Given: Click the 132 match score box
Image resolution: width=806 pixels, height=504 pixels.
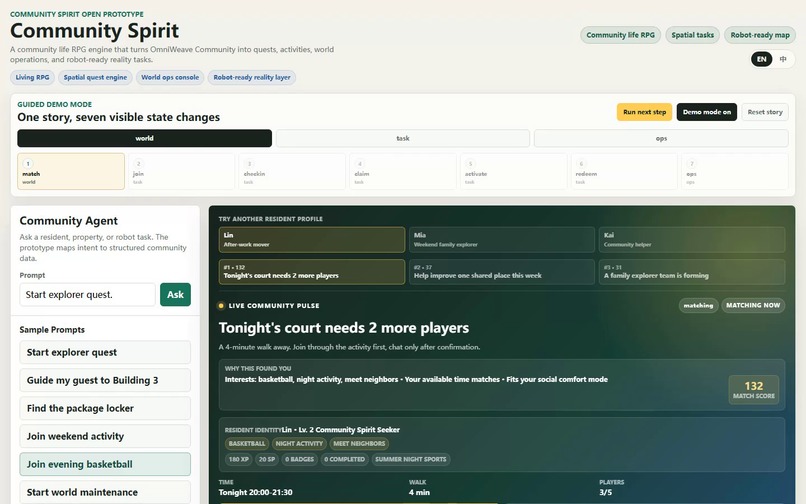Looking at the screenshot, I should 754,389.
